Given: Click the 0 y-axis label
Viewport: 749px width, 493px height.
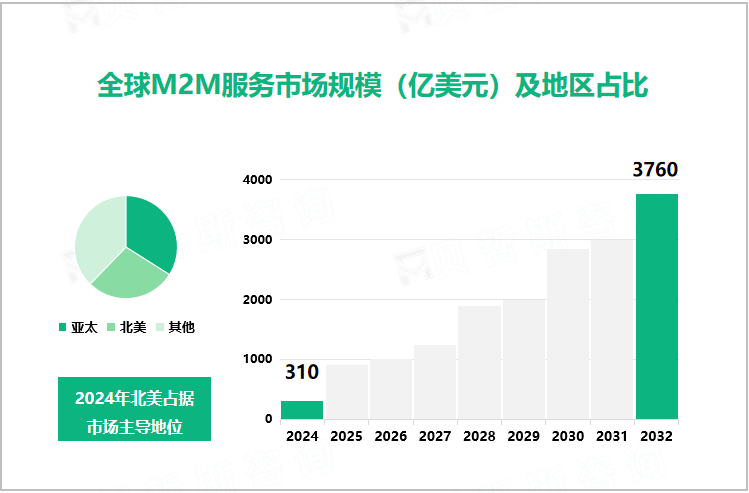Looking at the screenshot, I should [268, 419].
